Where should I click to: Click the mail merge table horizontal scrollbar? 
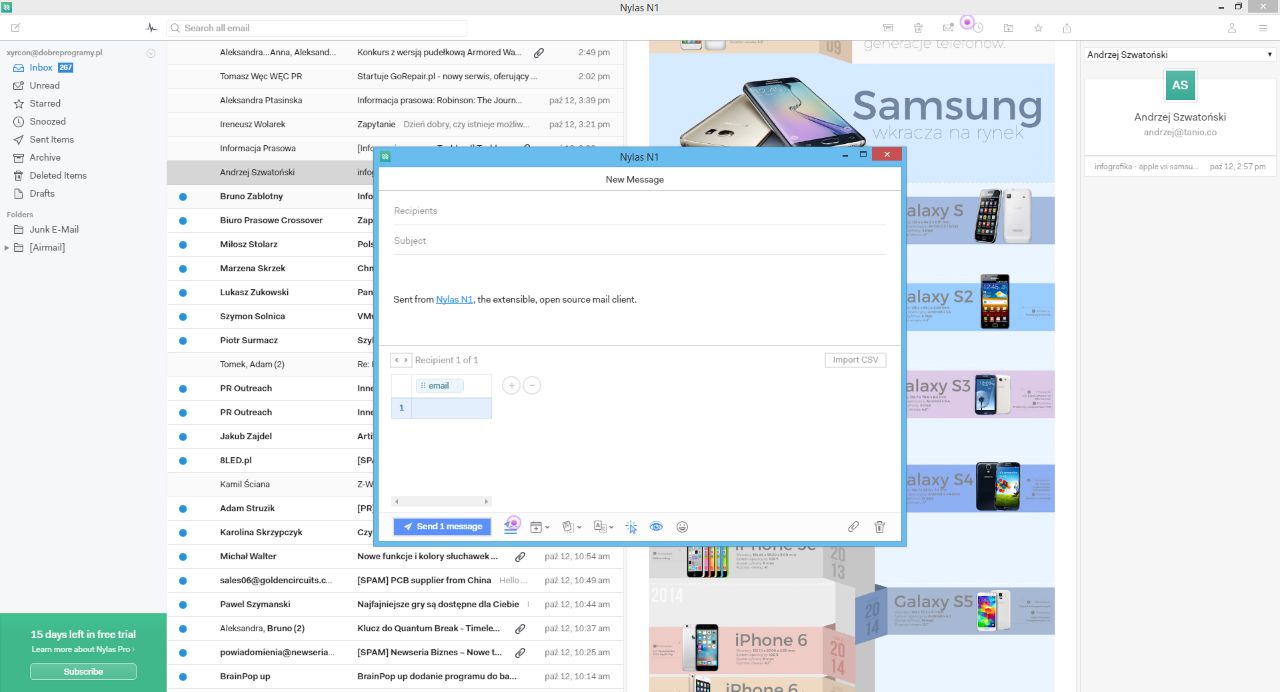tap(440, 501)
